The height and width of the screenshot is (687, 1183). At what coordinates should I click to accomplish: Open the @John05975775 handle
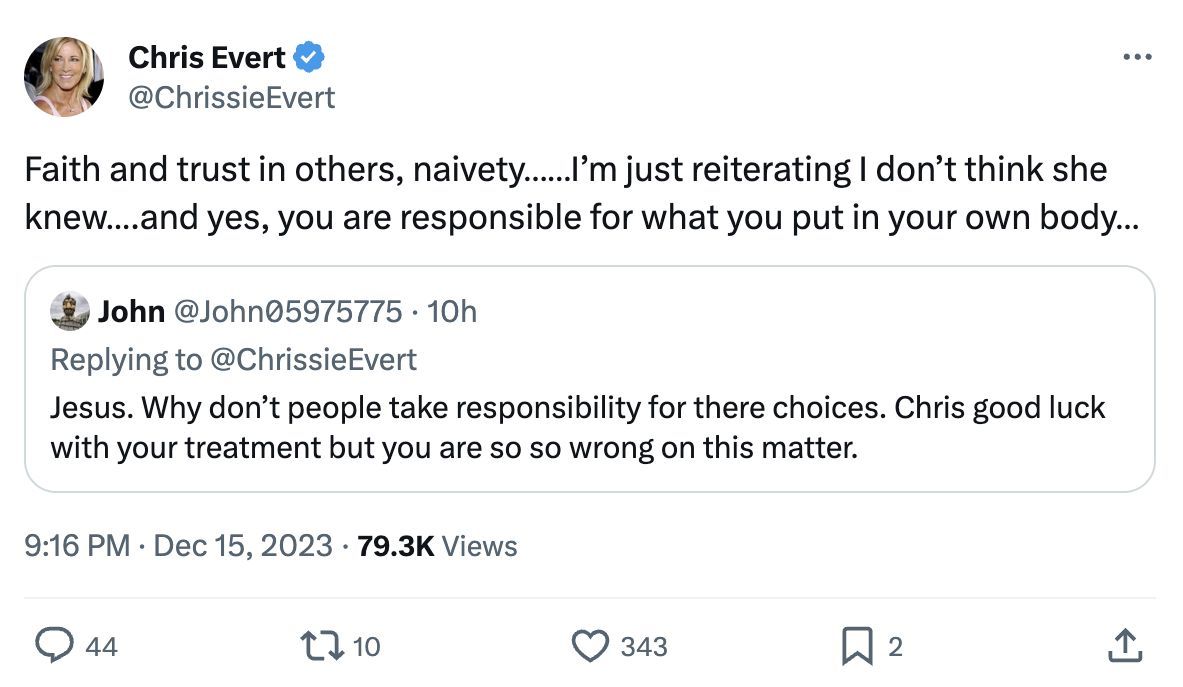point(289,312)
